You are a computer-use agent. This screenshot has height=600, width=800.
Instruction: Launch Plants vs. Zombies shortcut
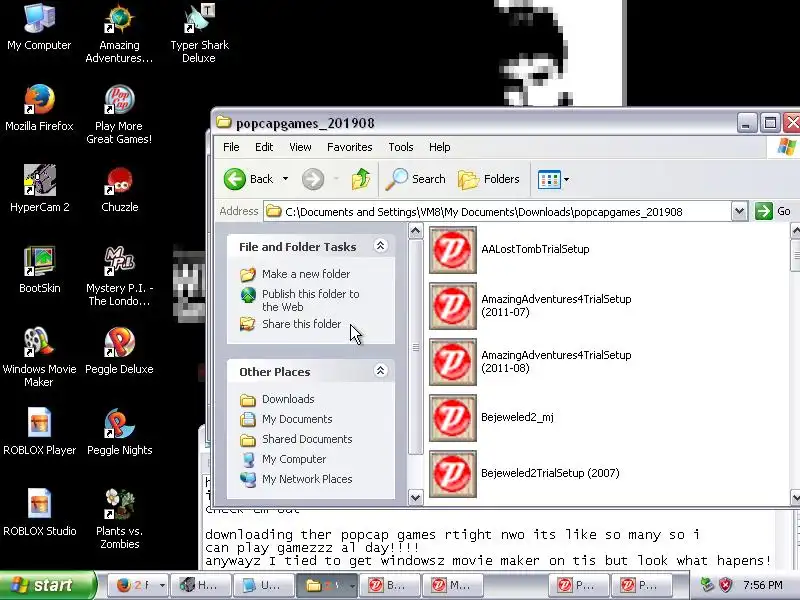pyautogui.click(x=119, y=518)
